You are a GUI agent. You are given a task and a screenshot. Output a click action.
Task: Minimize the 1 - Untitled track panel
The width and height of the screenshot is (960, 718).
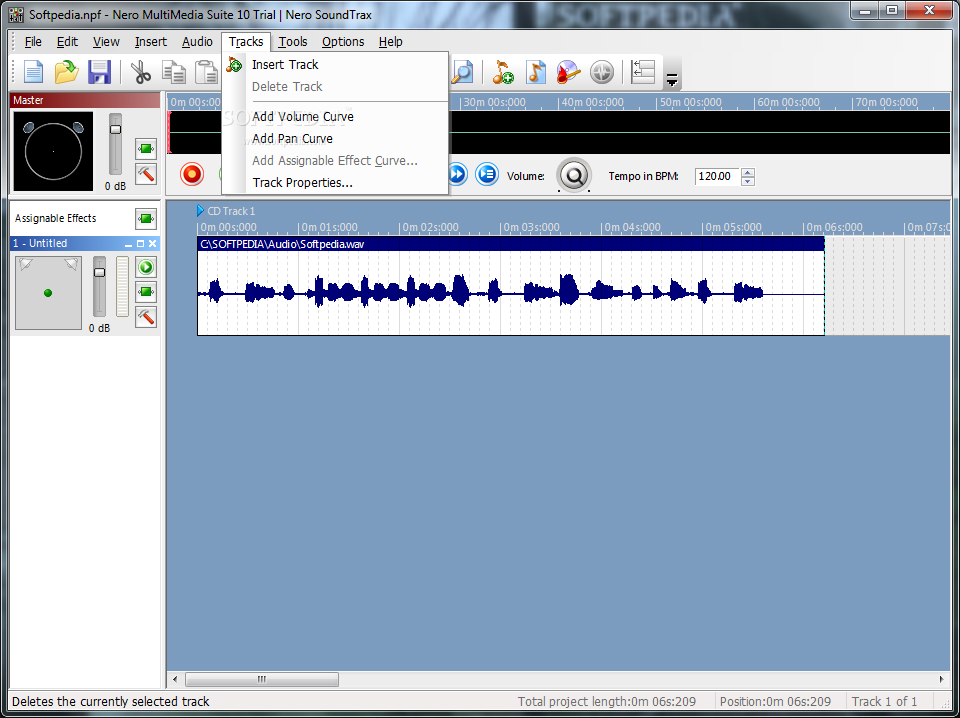point(129,244)
